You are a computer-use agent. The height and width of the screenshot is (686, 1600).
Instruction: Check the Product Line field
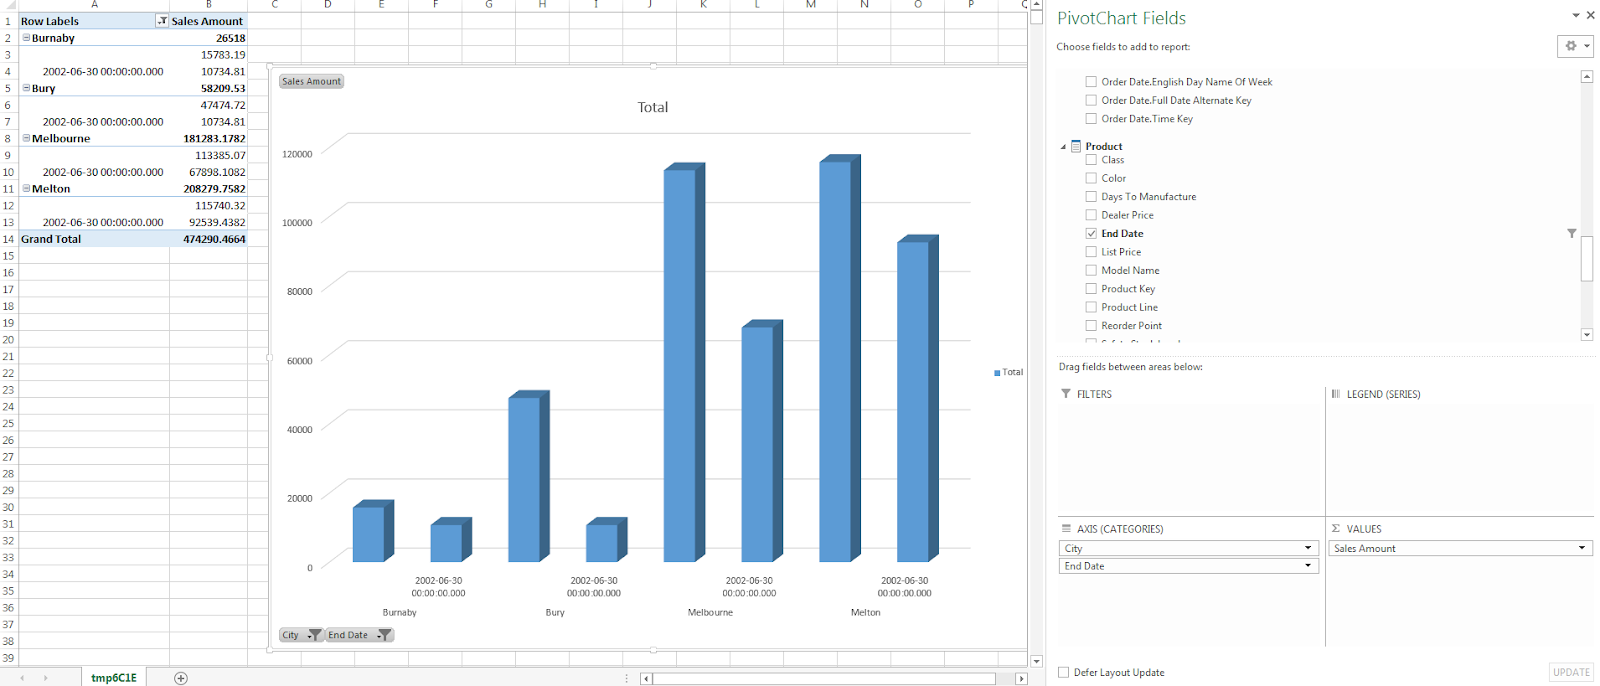pyautogui.click(x=1091, y=307)
